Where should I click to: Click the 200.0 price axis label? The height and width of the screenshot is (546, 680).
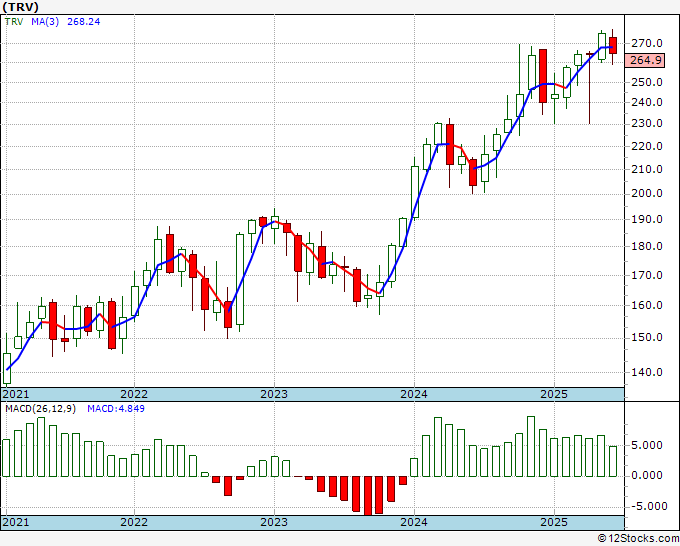[x=647, y=193]
